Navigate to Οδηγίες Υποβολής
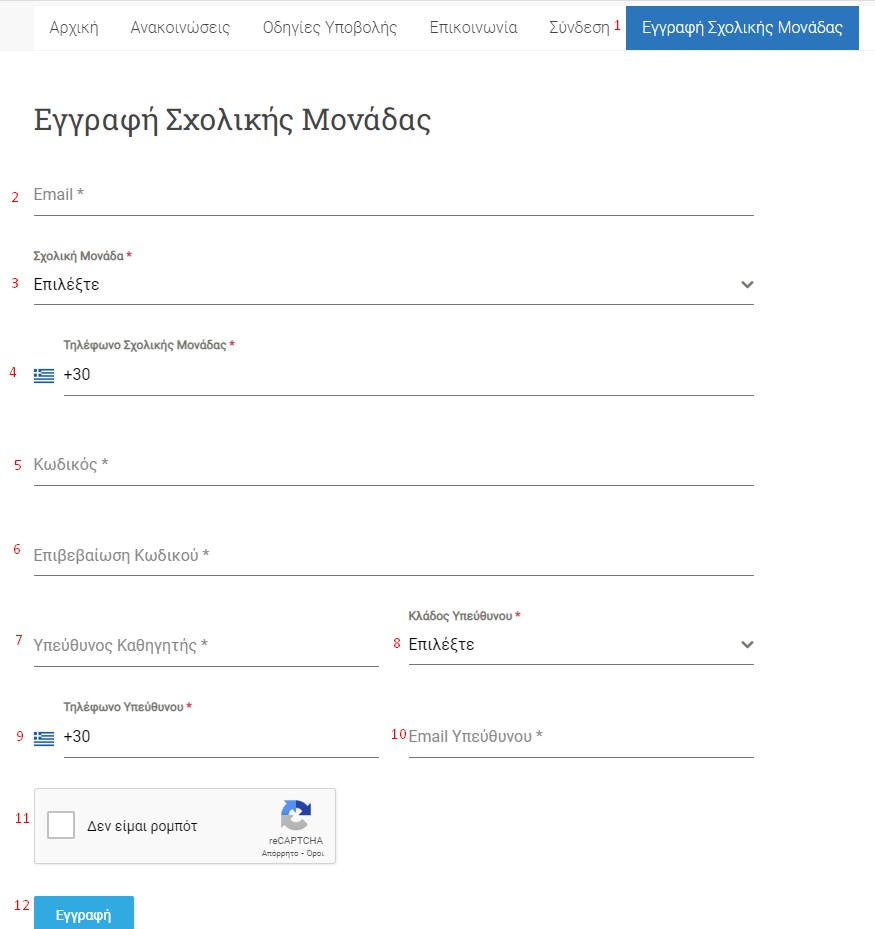 [x=330, y=27]
